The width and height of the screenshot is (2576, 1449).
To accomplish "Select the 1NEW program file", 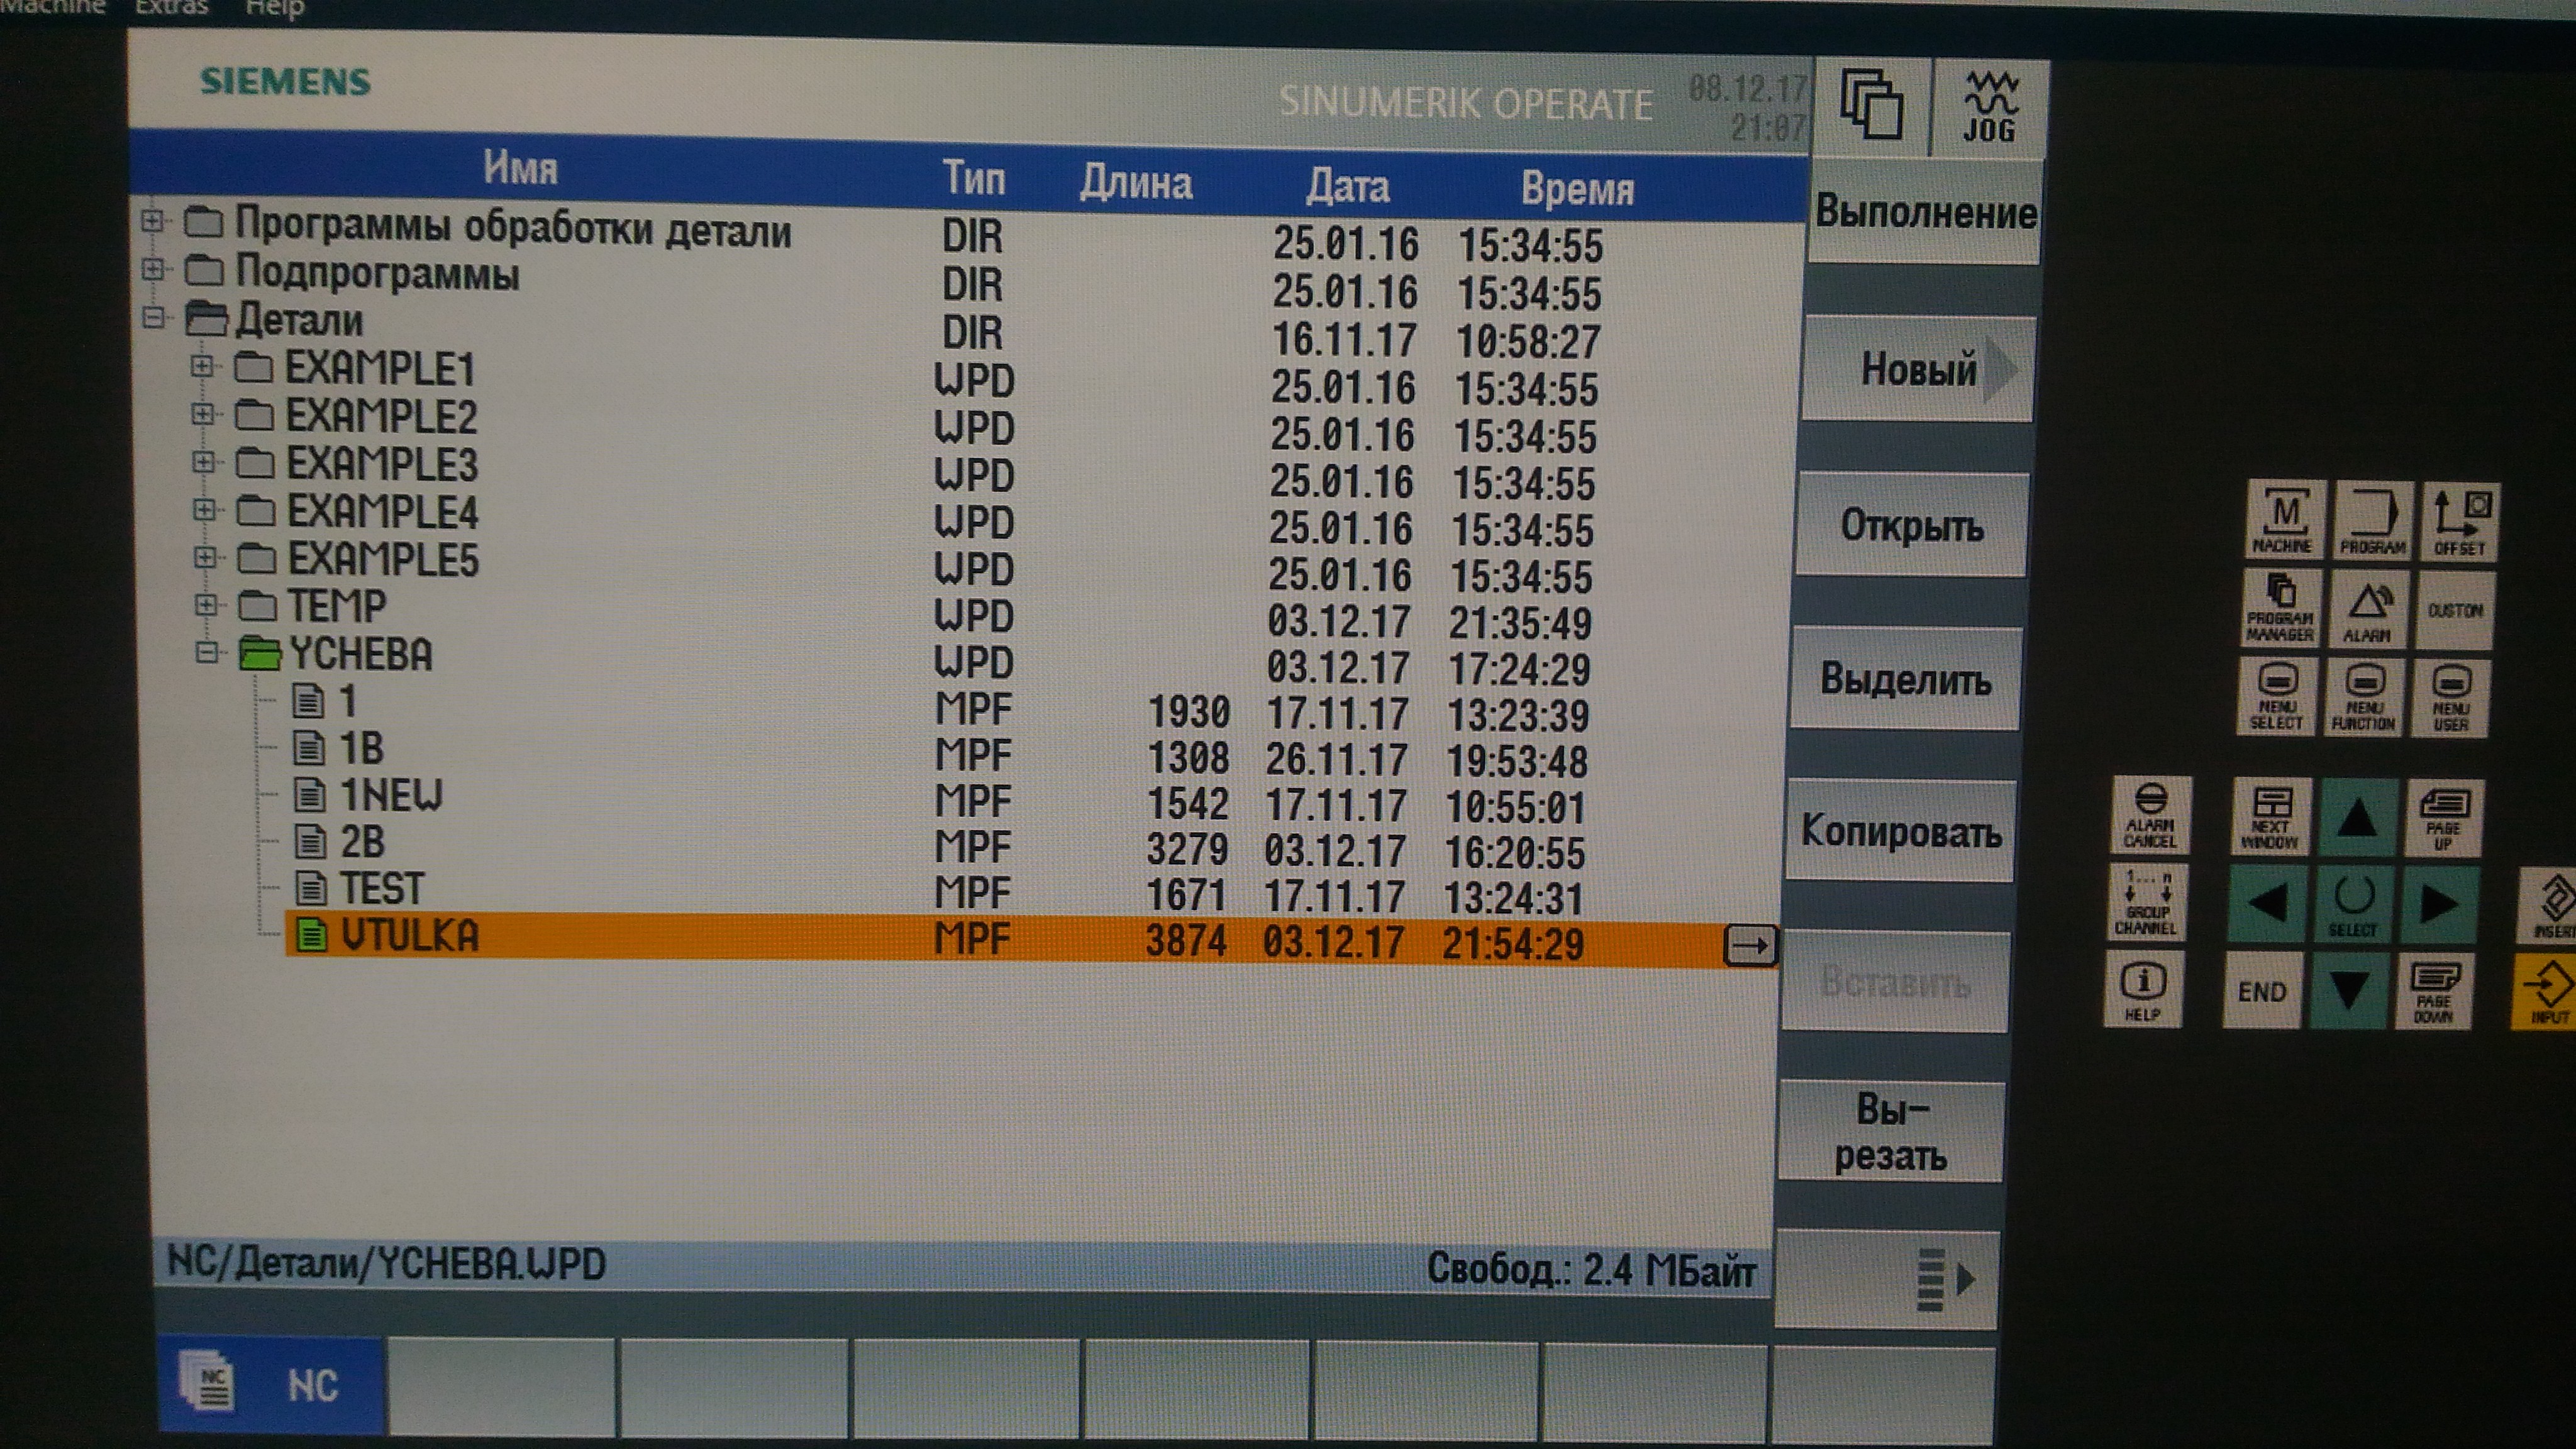I will tap(390, 796).
